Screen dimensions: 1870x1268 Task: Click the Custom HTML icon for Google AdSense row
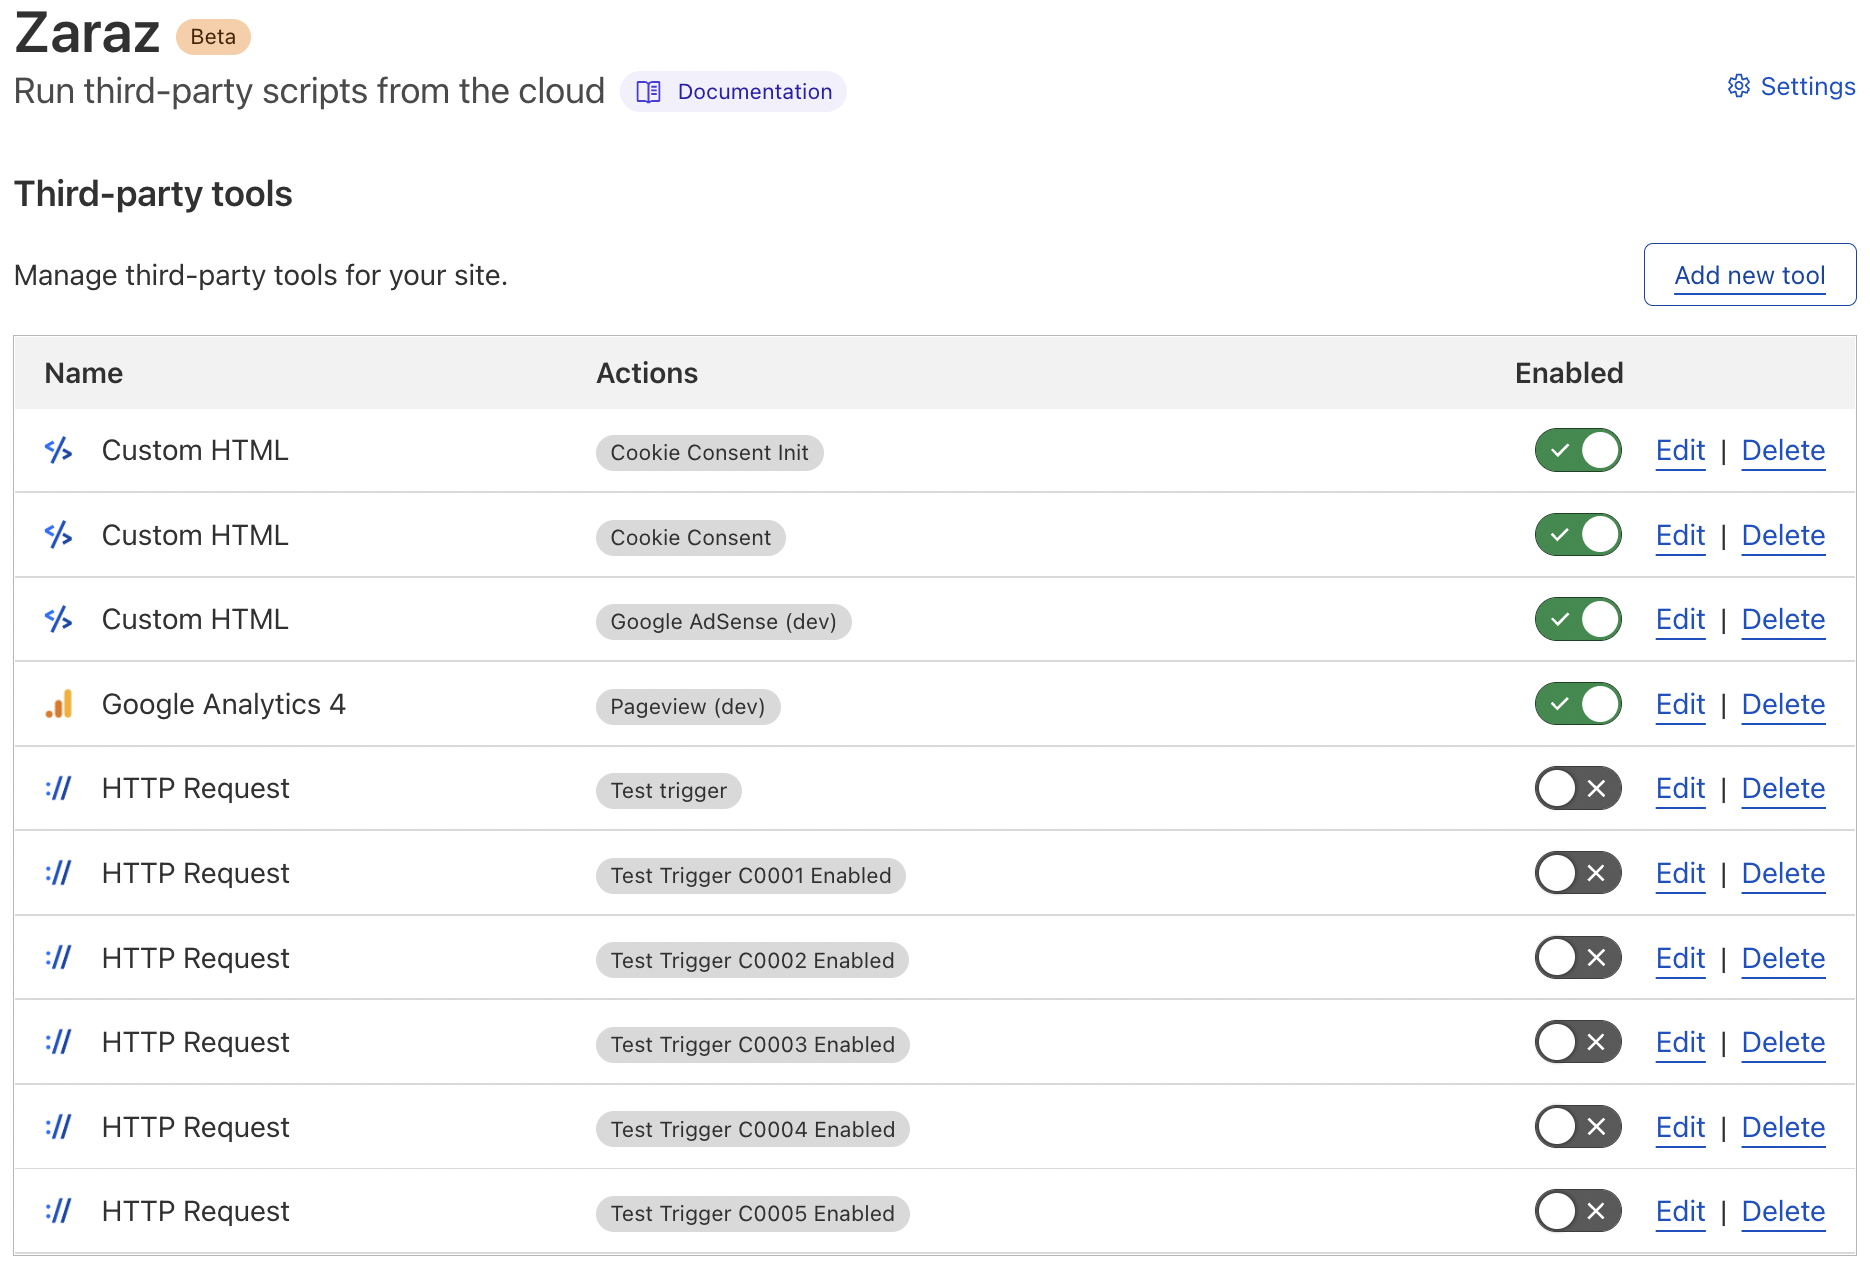(58, 619)
